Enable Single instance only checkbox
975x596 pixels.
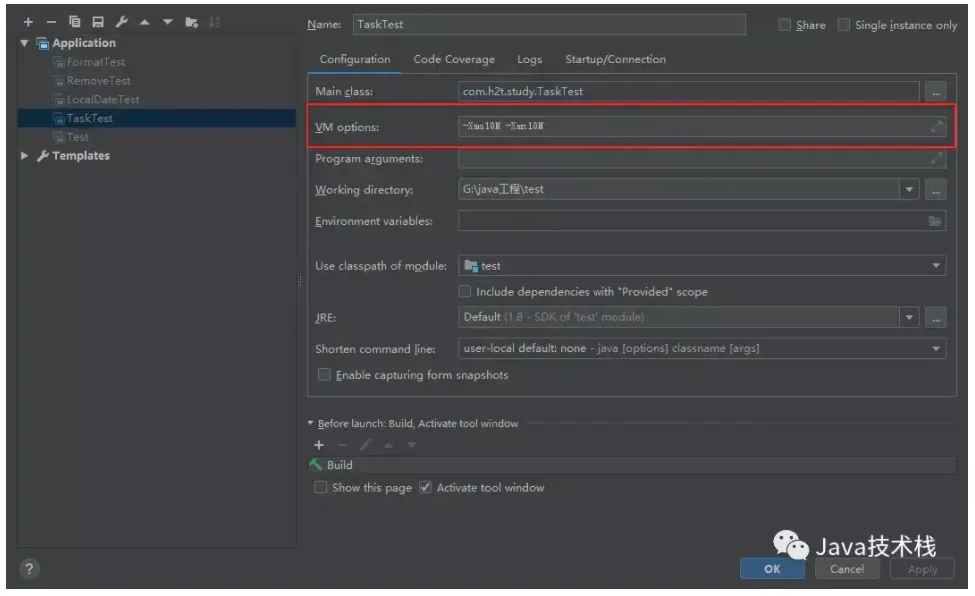844,25
